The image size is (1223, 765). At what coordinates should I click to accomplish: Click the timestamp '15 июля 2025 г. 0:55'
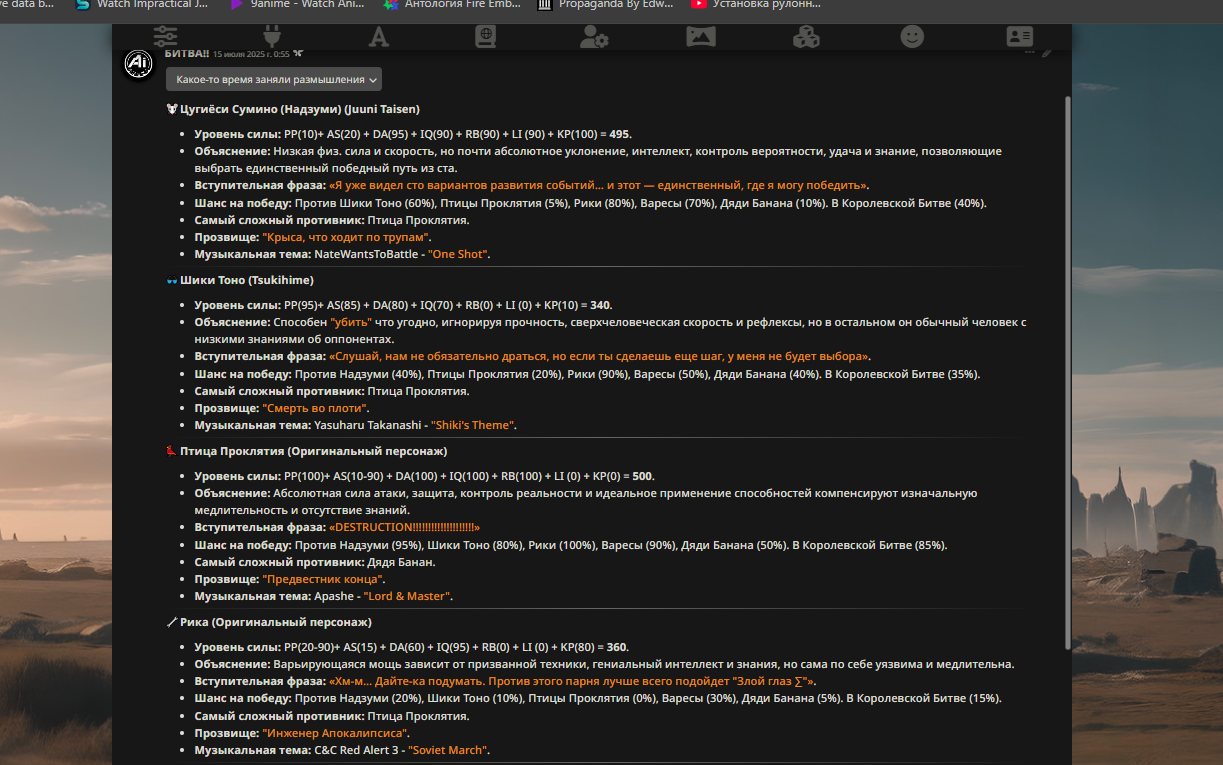(x=251, y=54)
